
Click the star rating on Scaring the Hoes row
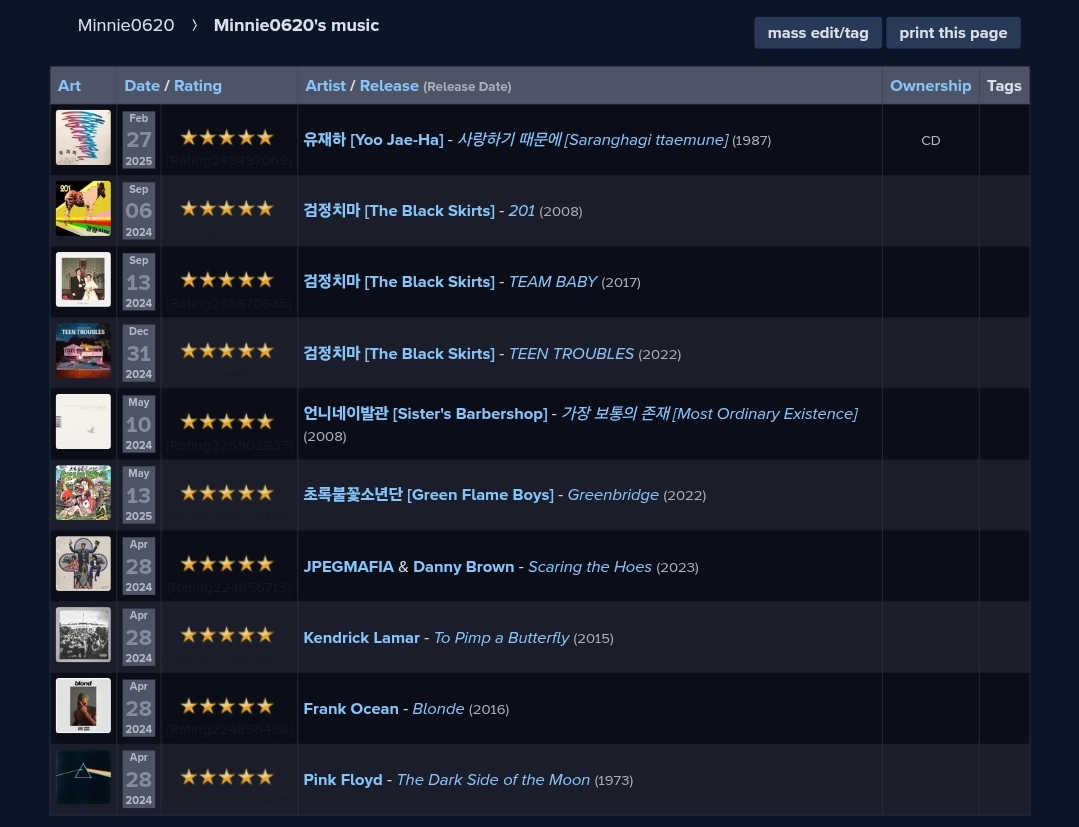click(x=227, y=564)
